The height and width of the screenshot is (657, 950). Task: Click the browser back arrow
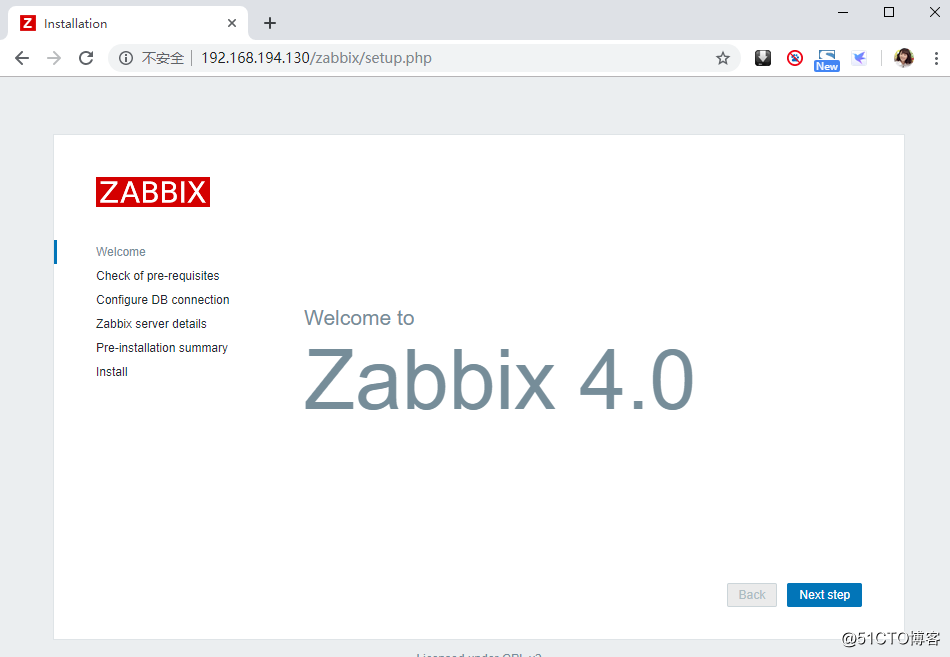[x=22, y=58]
